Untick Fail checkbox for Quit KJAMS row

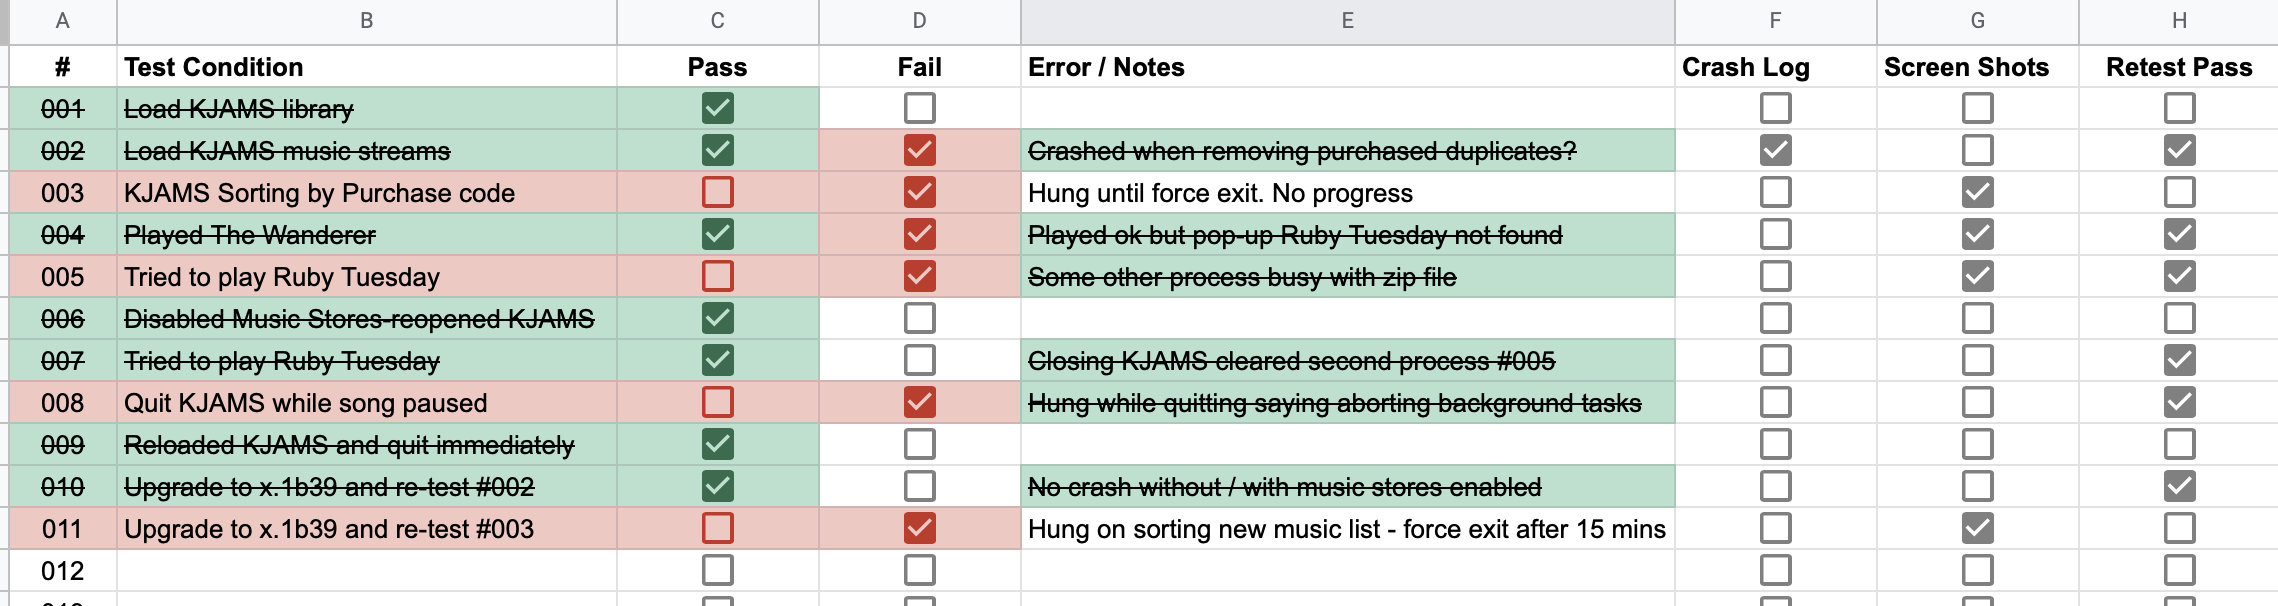pos(919,402)
